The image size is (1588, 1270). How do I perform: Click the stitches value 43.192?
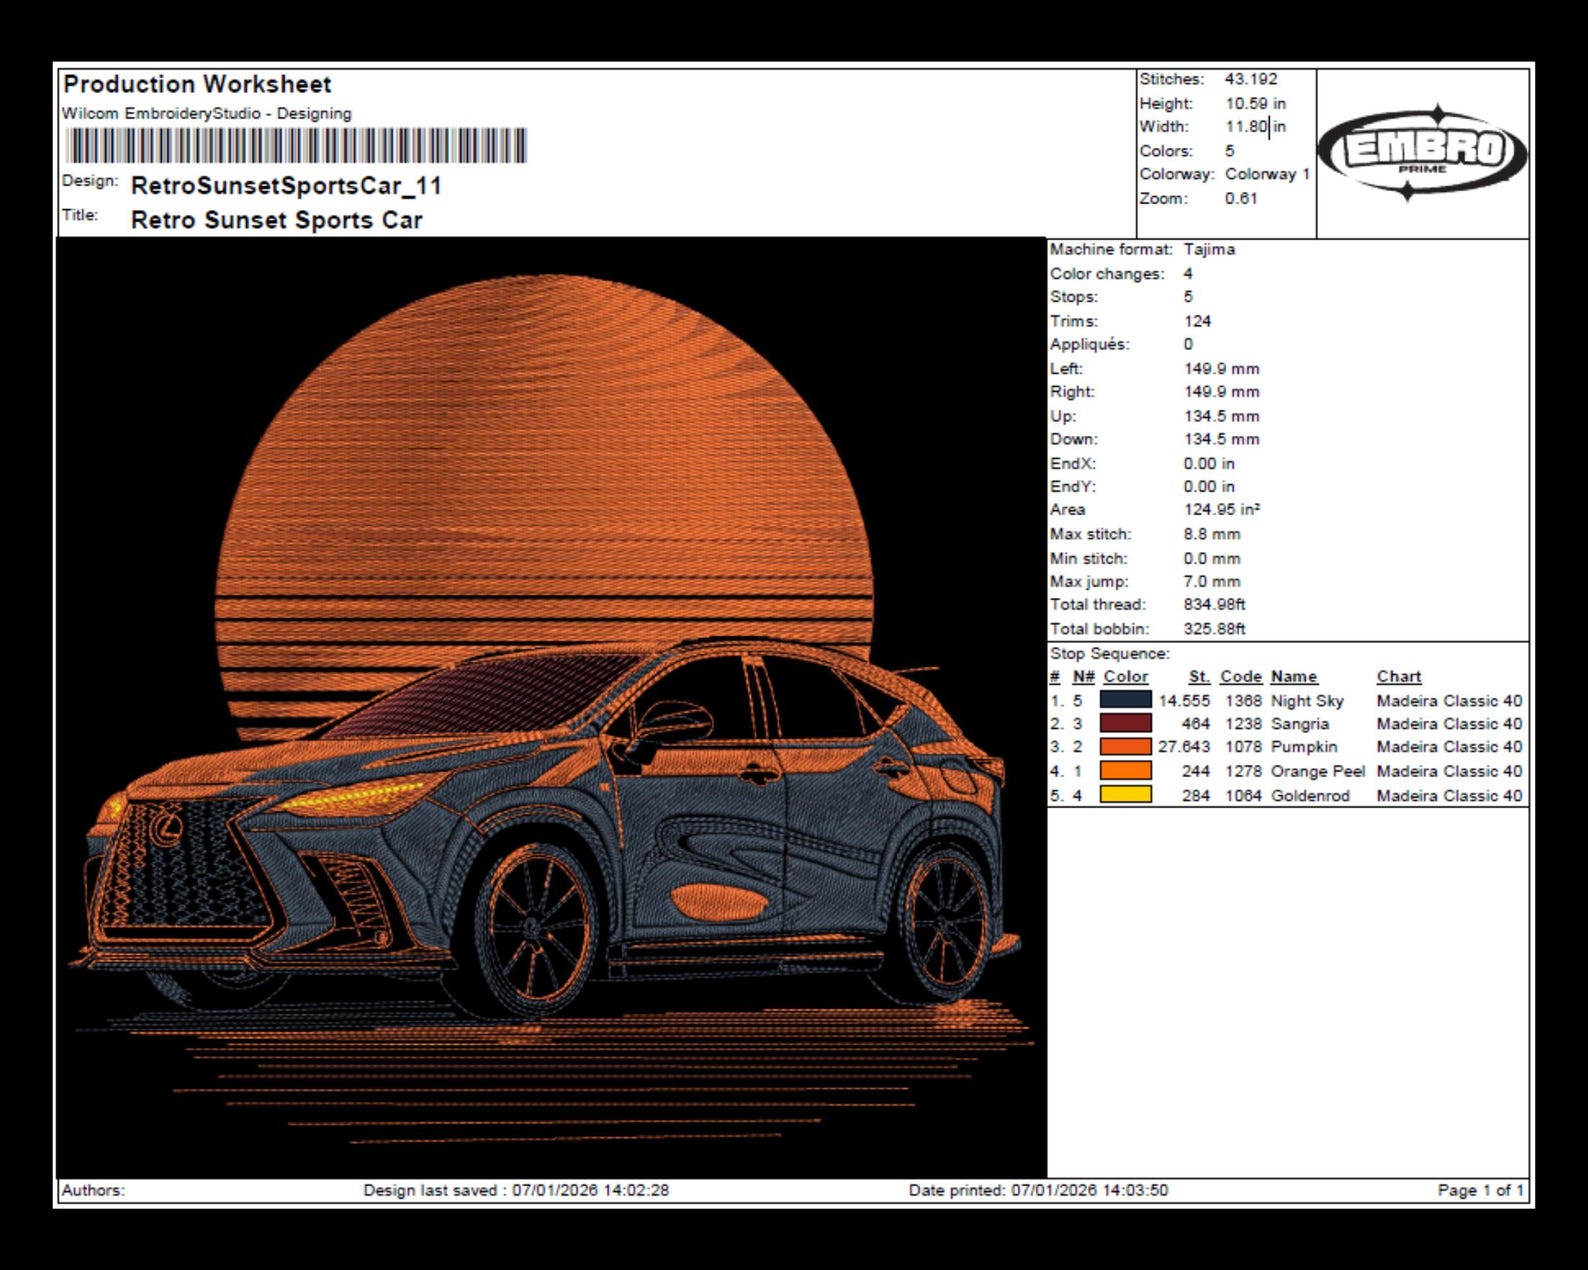[1251, 79]
